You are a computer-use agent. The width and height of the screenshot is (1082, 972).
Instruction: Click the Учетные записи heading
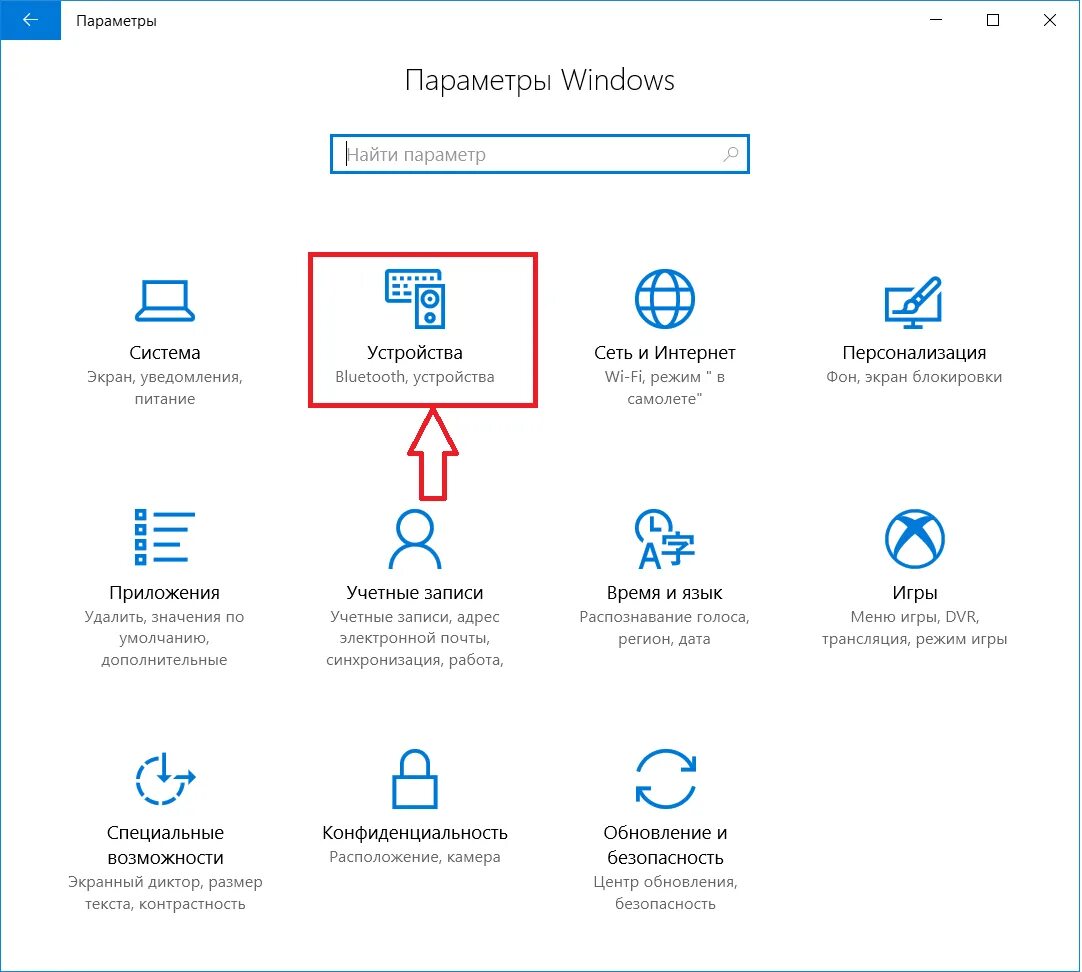[415, 593]
